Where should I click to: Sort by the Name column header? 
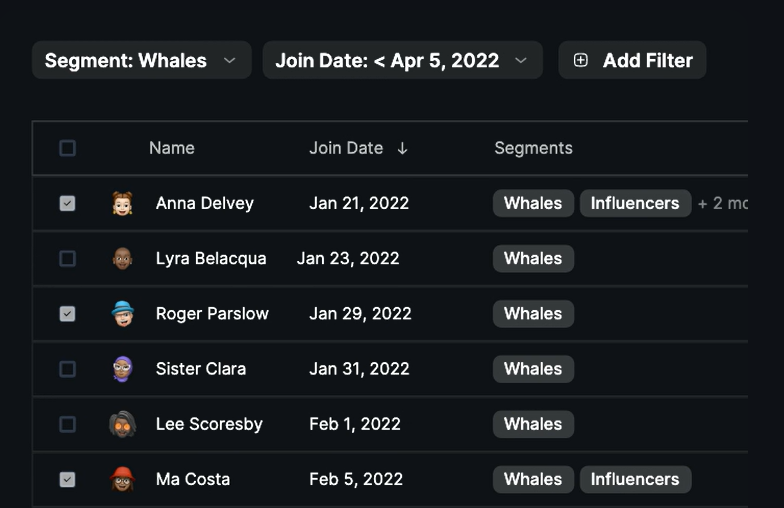(x=171, y=148)
